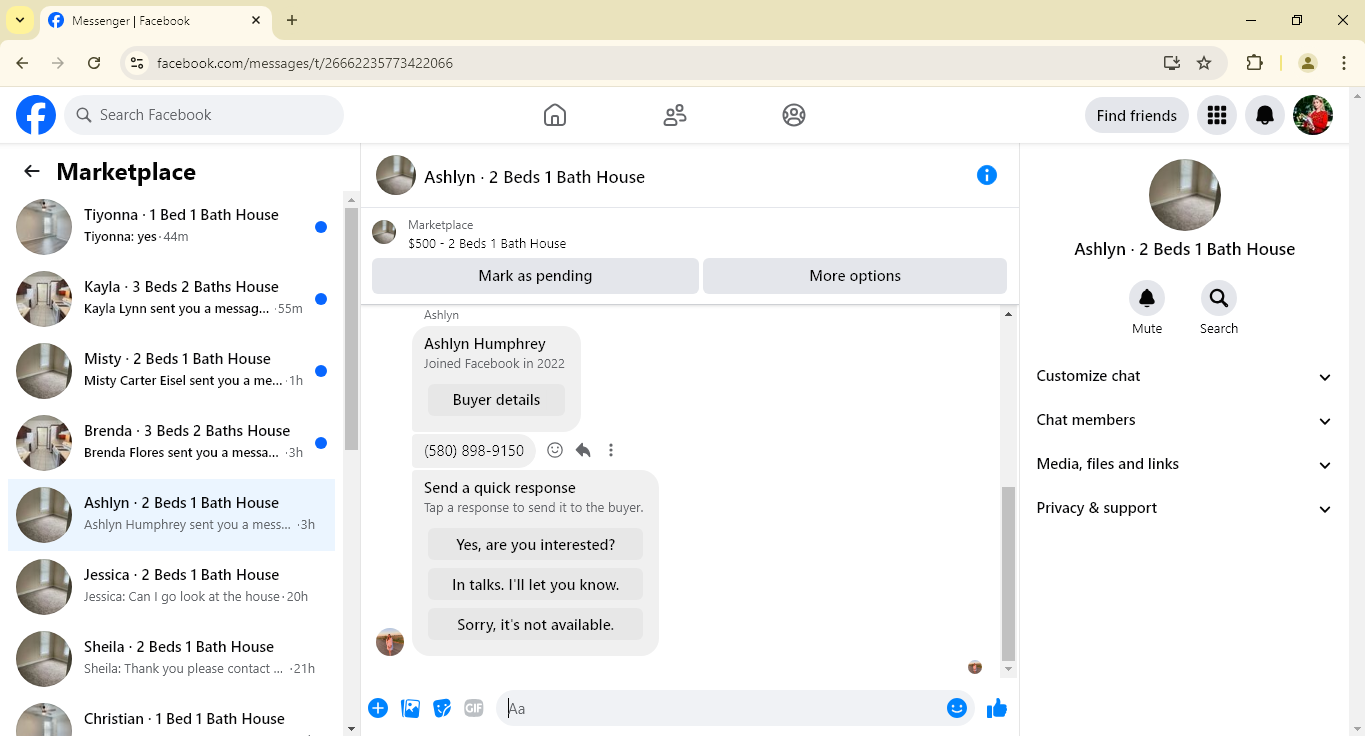1365x736 pixels.
Task: Mute the Ashlyn conversation
Action: pyautogui.click(x=1147, y=298)
